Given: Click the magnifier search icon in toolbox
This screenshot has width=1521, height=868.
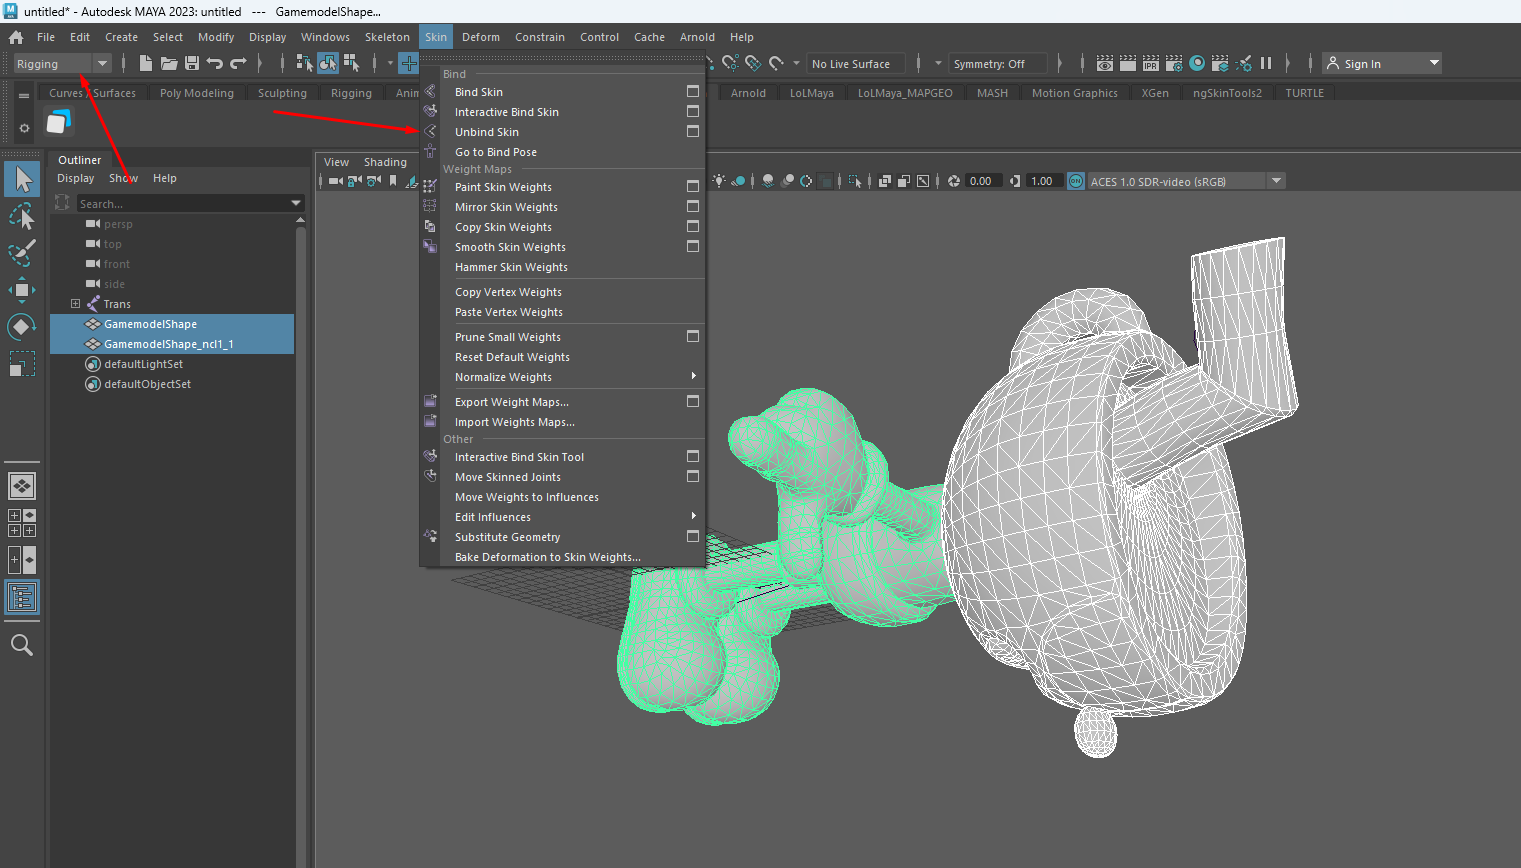Looking at the screenshot, I should click(x=22, y=645).
